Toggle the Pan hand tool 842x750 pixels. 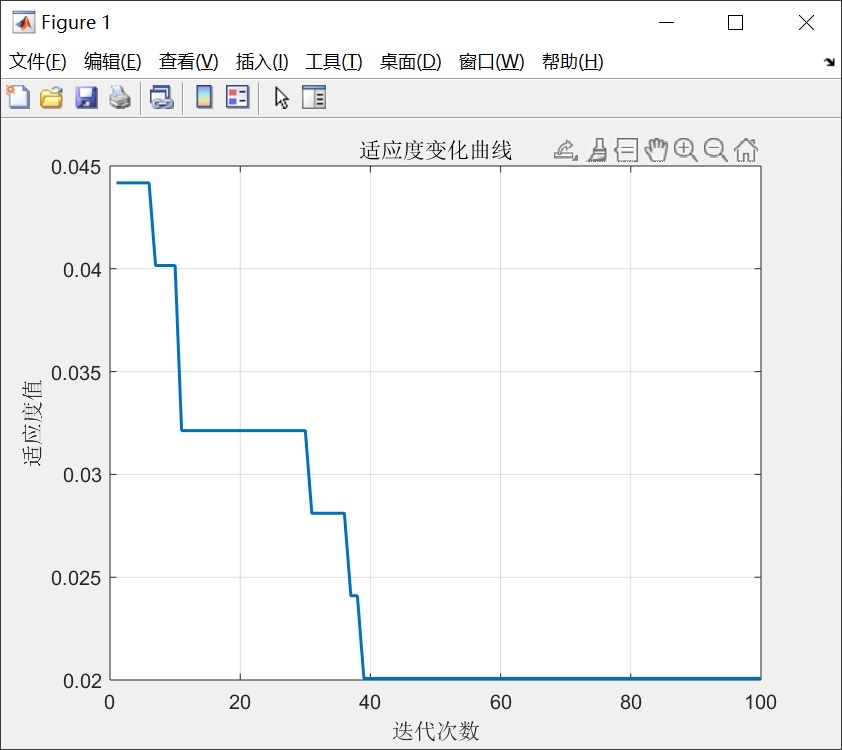point(656,150)
